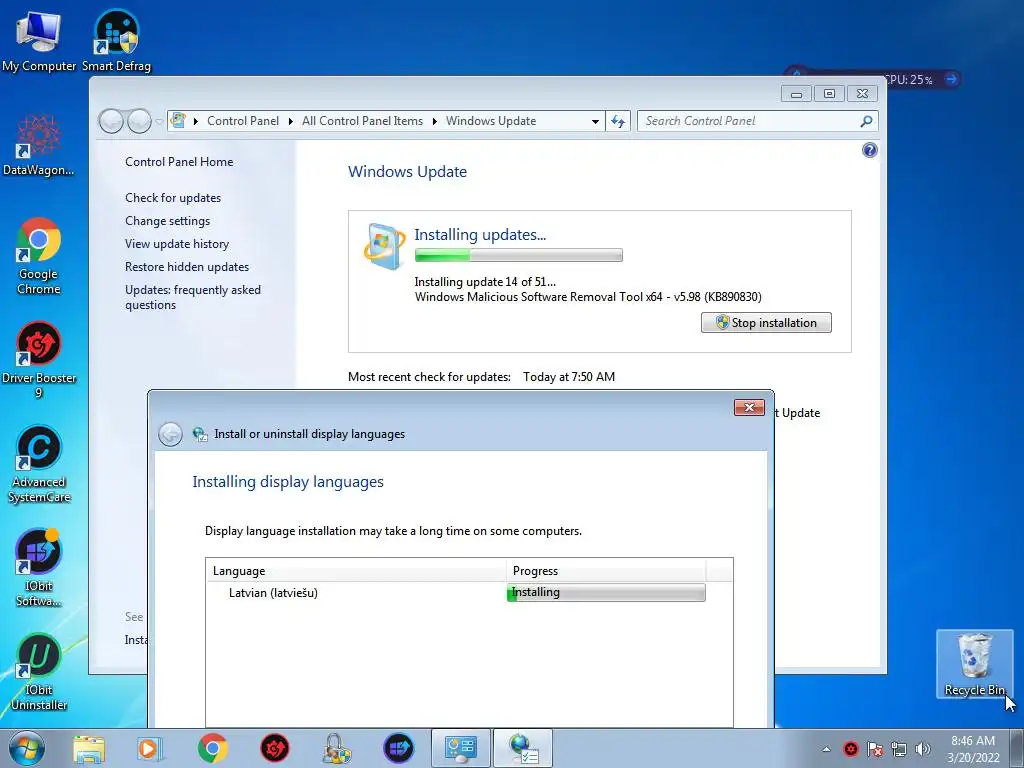Launch Smart Defrag desktop shortcut

(116, 40)
